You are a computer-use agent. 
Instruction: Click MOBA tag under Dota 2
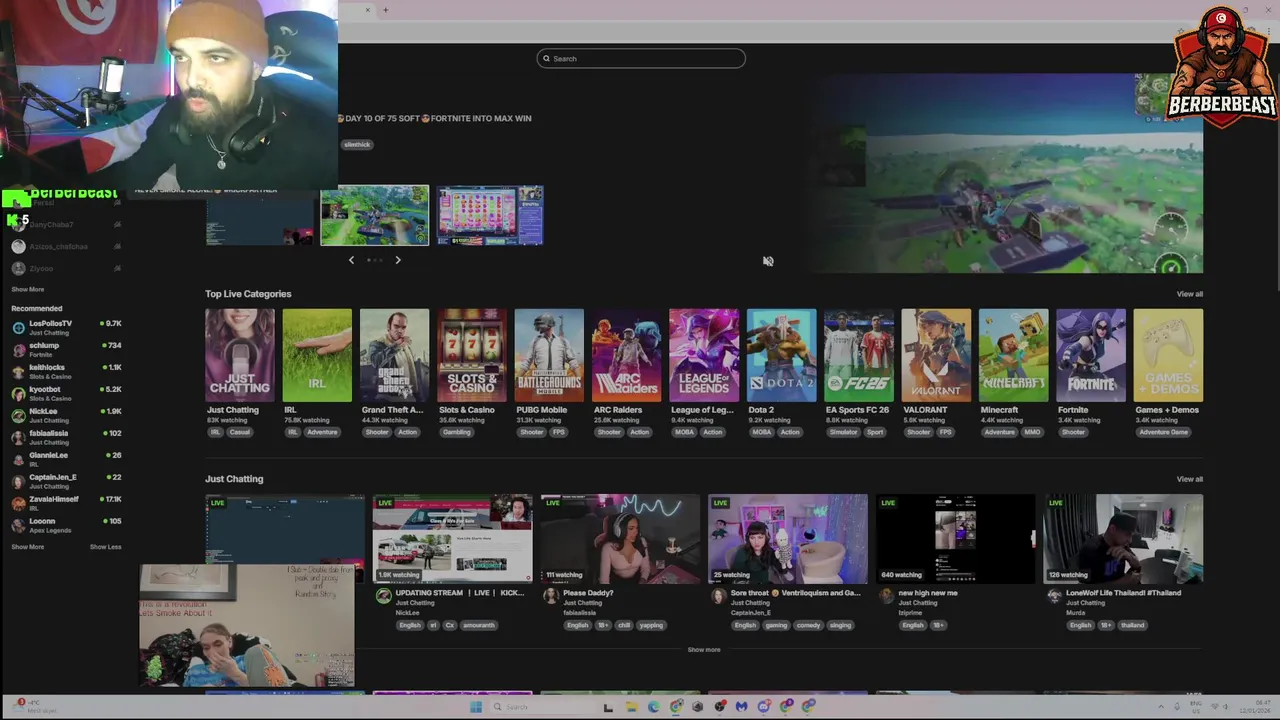coord(761,432)
